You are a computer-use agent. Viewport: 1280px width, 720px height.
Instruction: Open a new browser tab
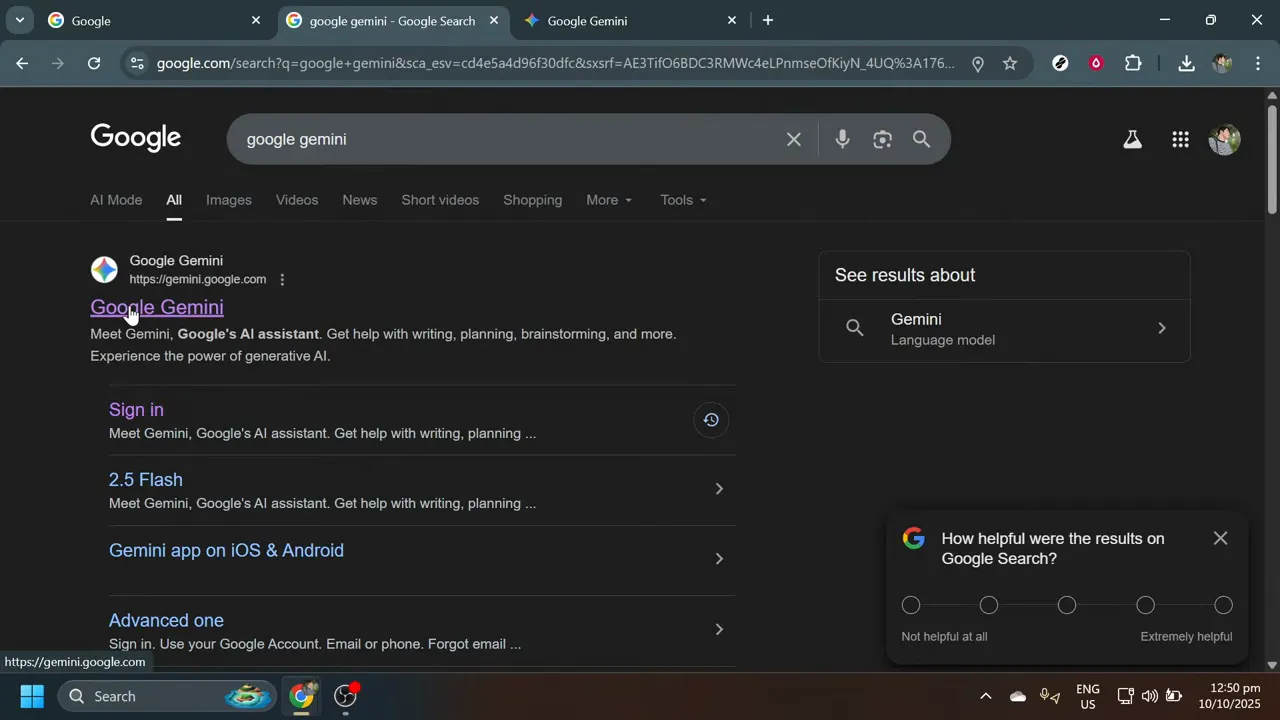click(x=767, y=20)
